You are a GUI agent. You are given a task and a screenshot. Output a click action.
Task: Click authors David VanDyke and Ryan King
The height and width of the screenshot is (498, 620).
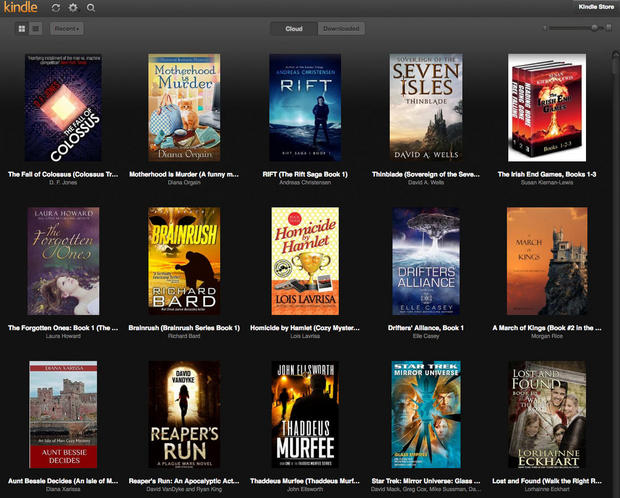click(x=184, y=489)
